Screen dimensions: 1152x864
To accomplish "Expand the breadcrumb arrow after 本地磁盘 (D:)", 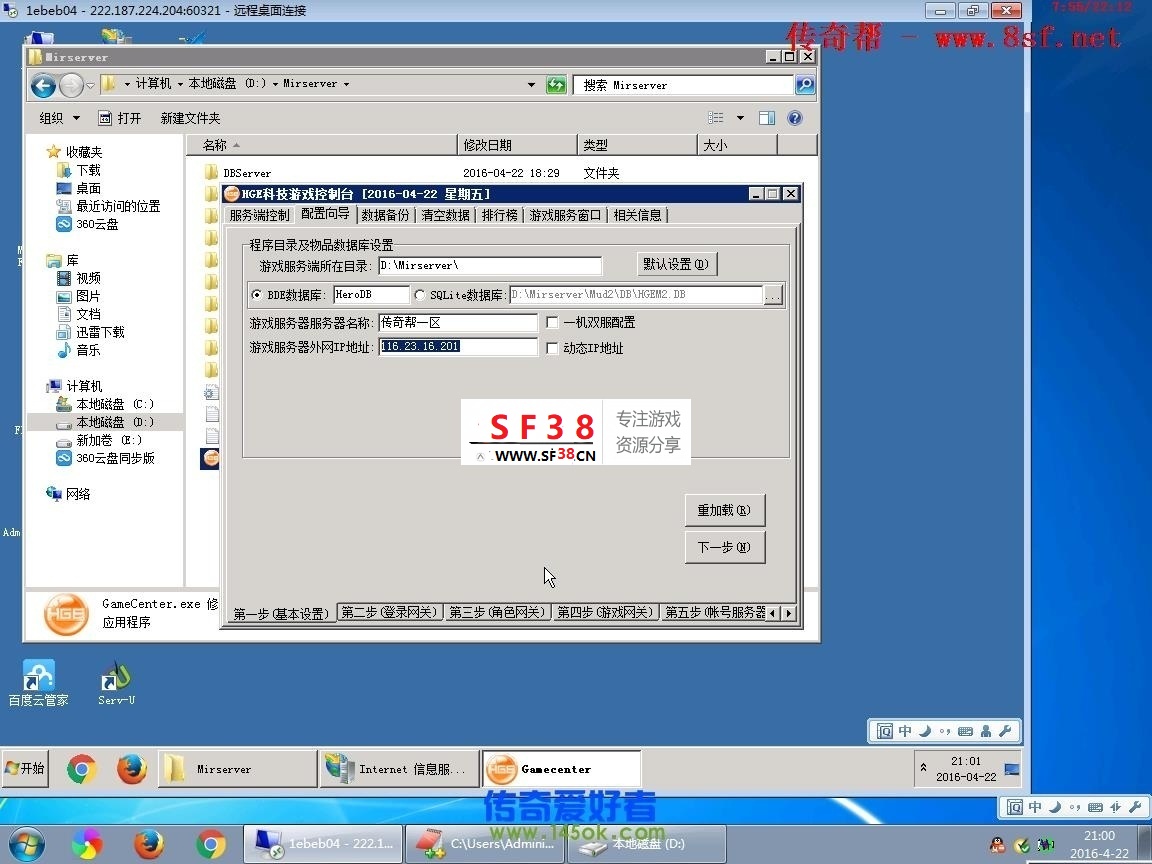I will pyautogui.click(x=275, y=84).
